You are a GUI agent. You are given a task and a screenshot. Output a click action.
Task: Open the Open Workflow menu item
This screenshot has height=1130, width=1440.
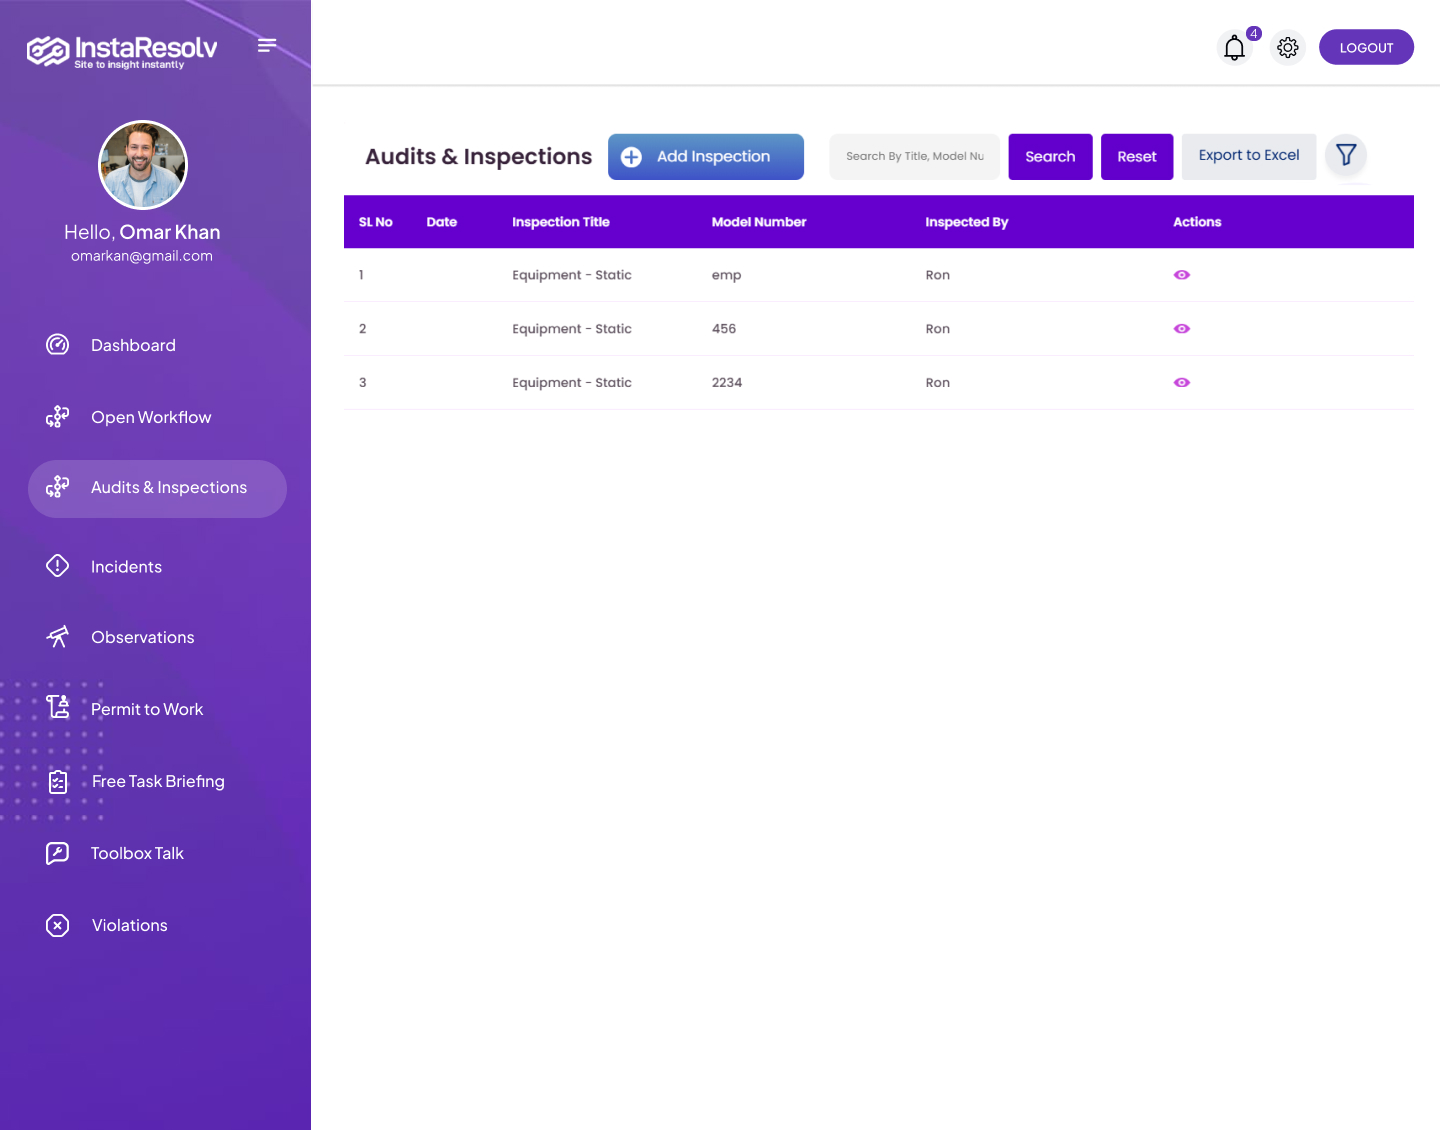click(x=151, y=417)
